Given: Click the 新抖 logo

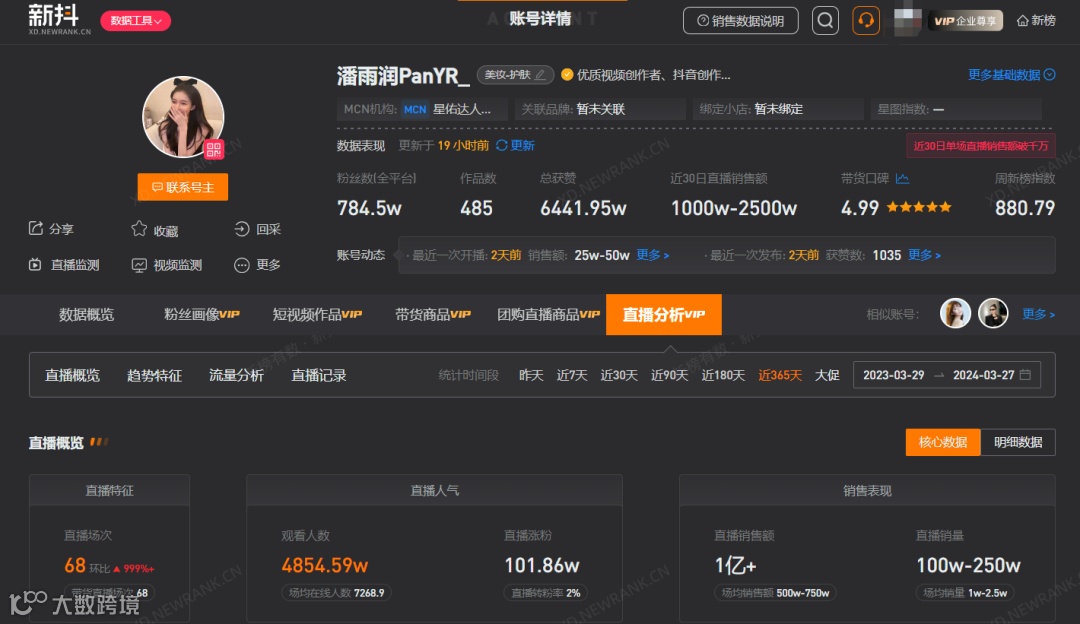Looking at the screenshot, I should click(x=59, y=19).
